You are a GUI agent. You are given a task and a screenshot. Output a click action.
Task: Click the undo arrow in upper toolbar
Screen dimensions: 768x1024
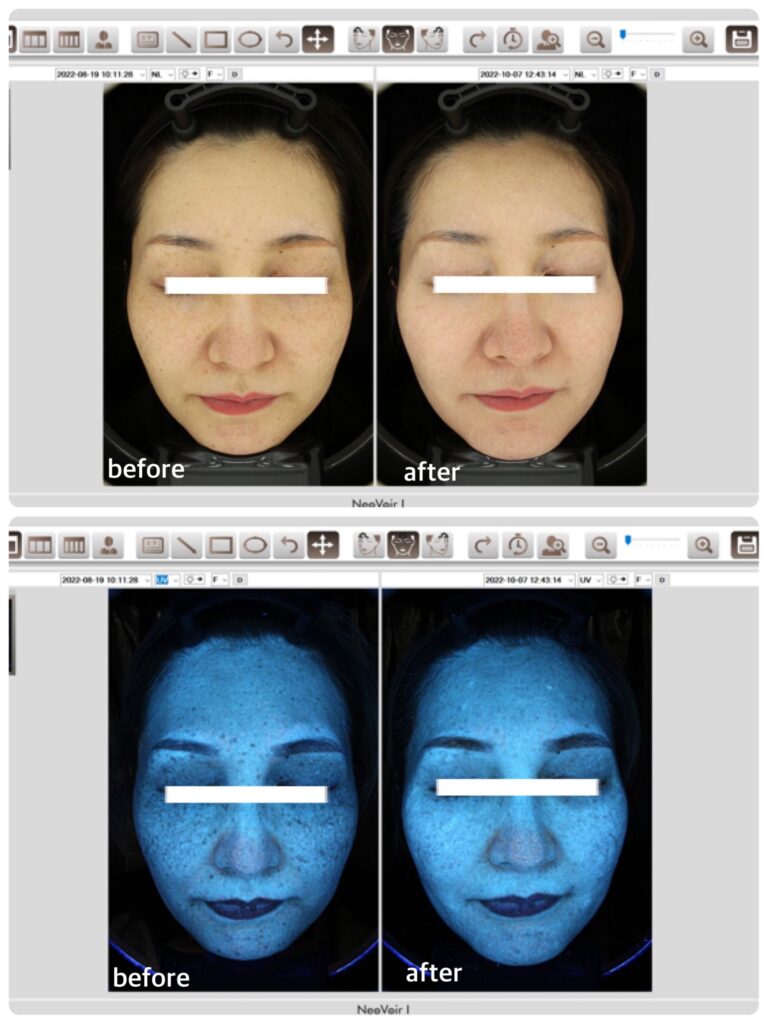[x=284, y=40]
